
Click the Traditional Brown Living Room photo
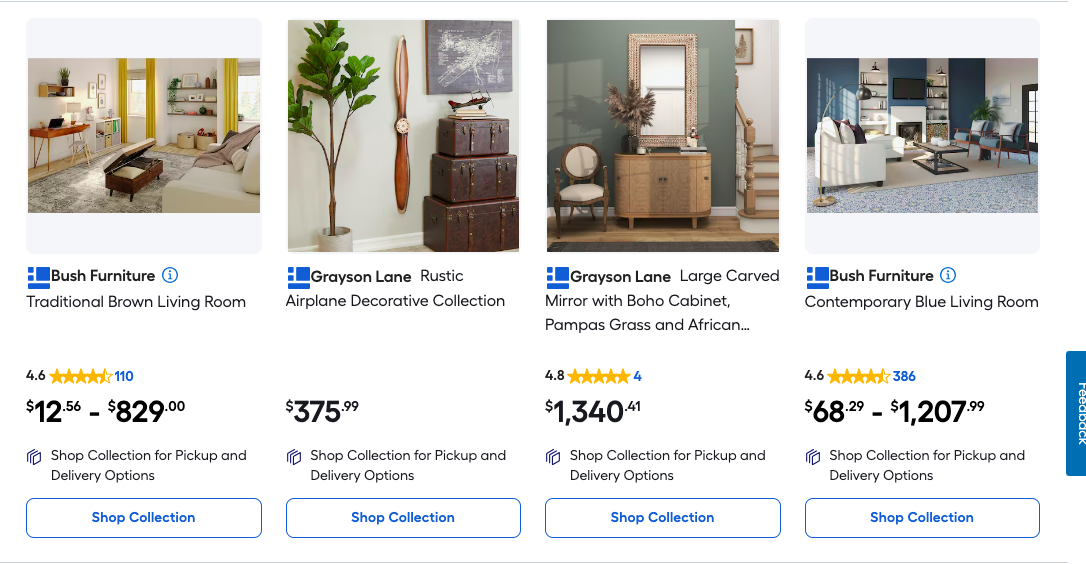click(144, 135)
